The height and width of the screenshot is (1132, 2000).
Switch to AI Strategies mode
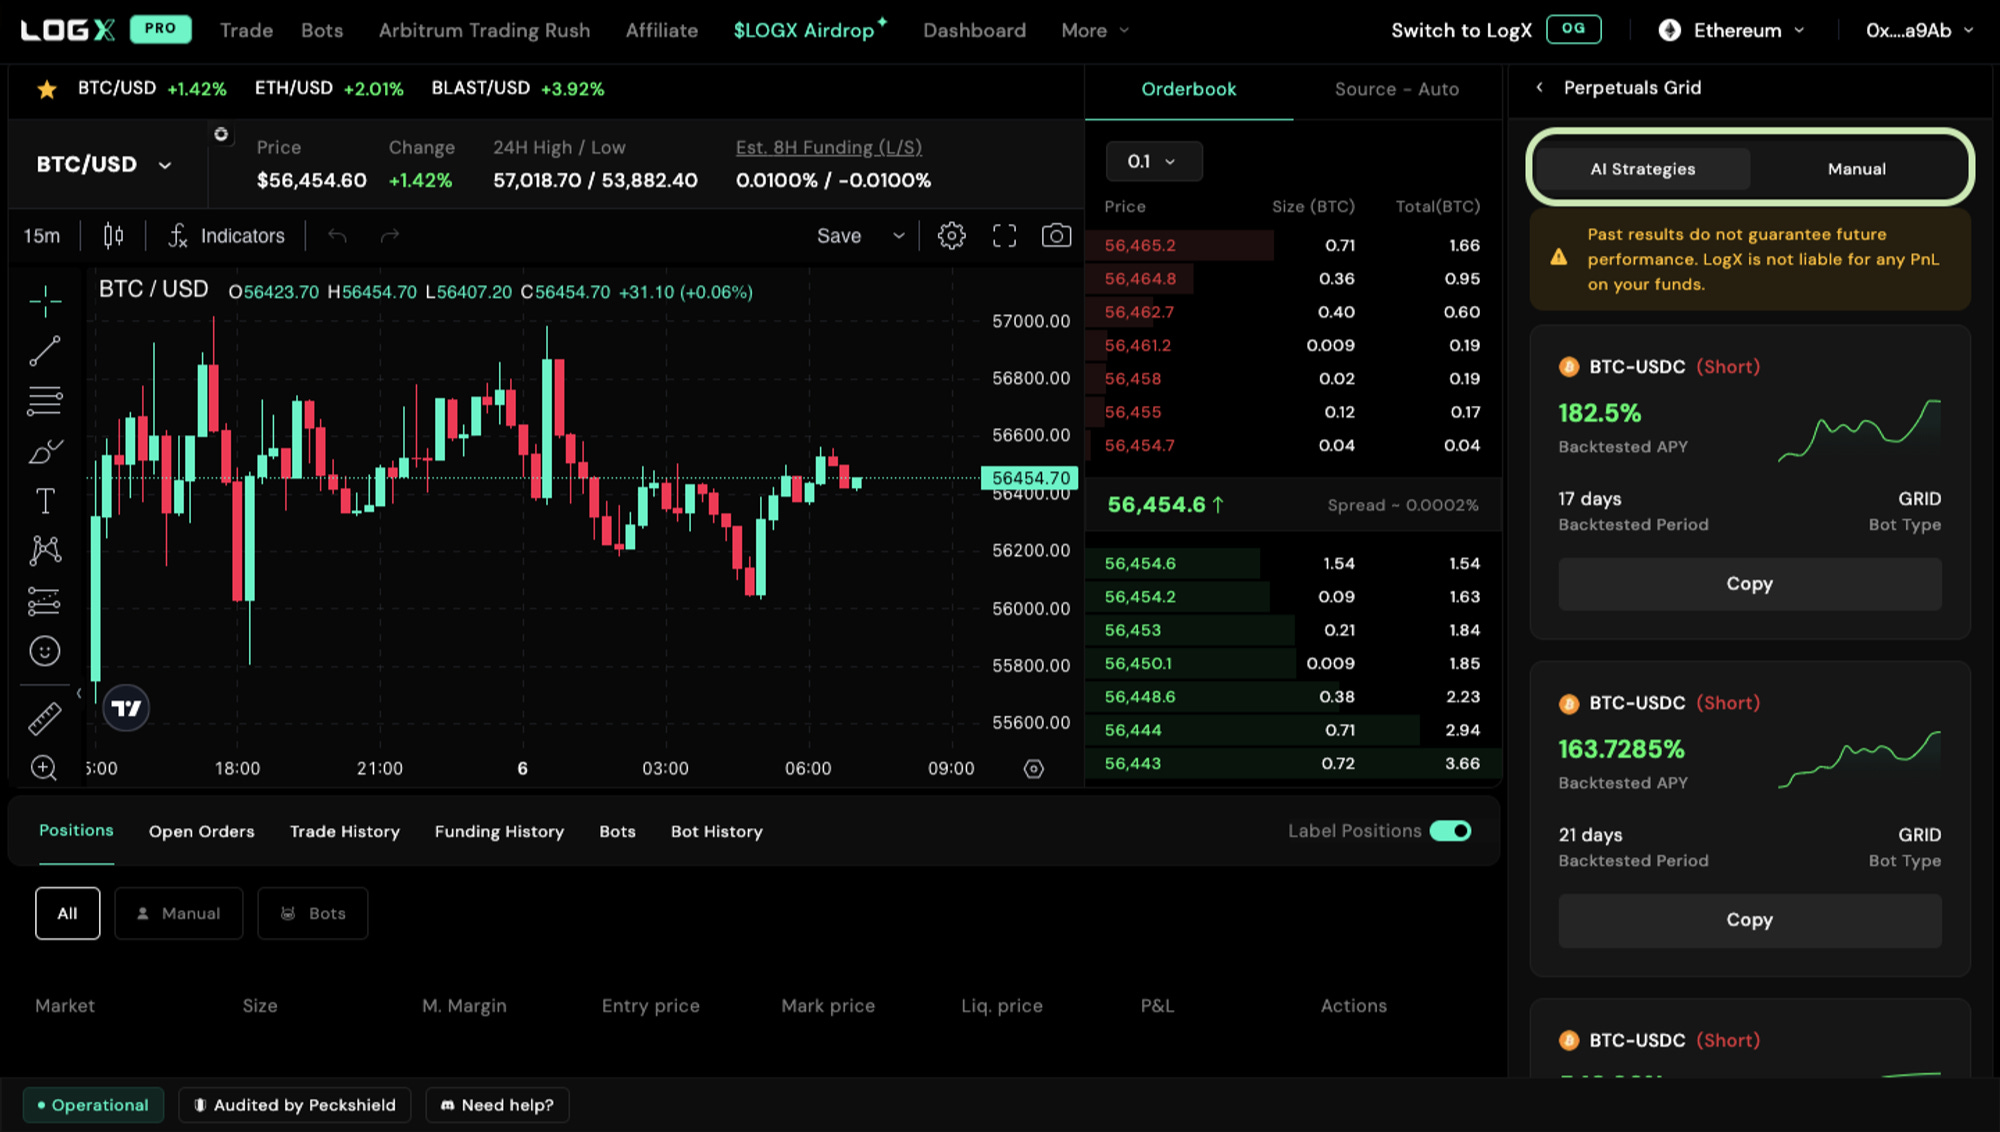(x=1642, y=169)
